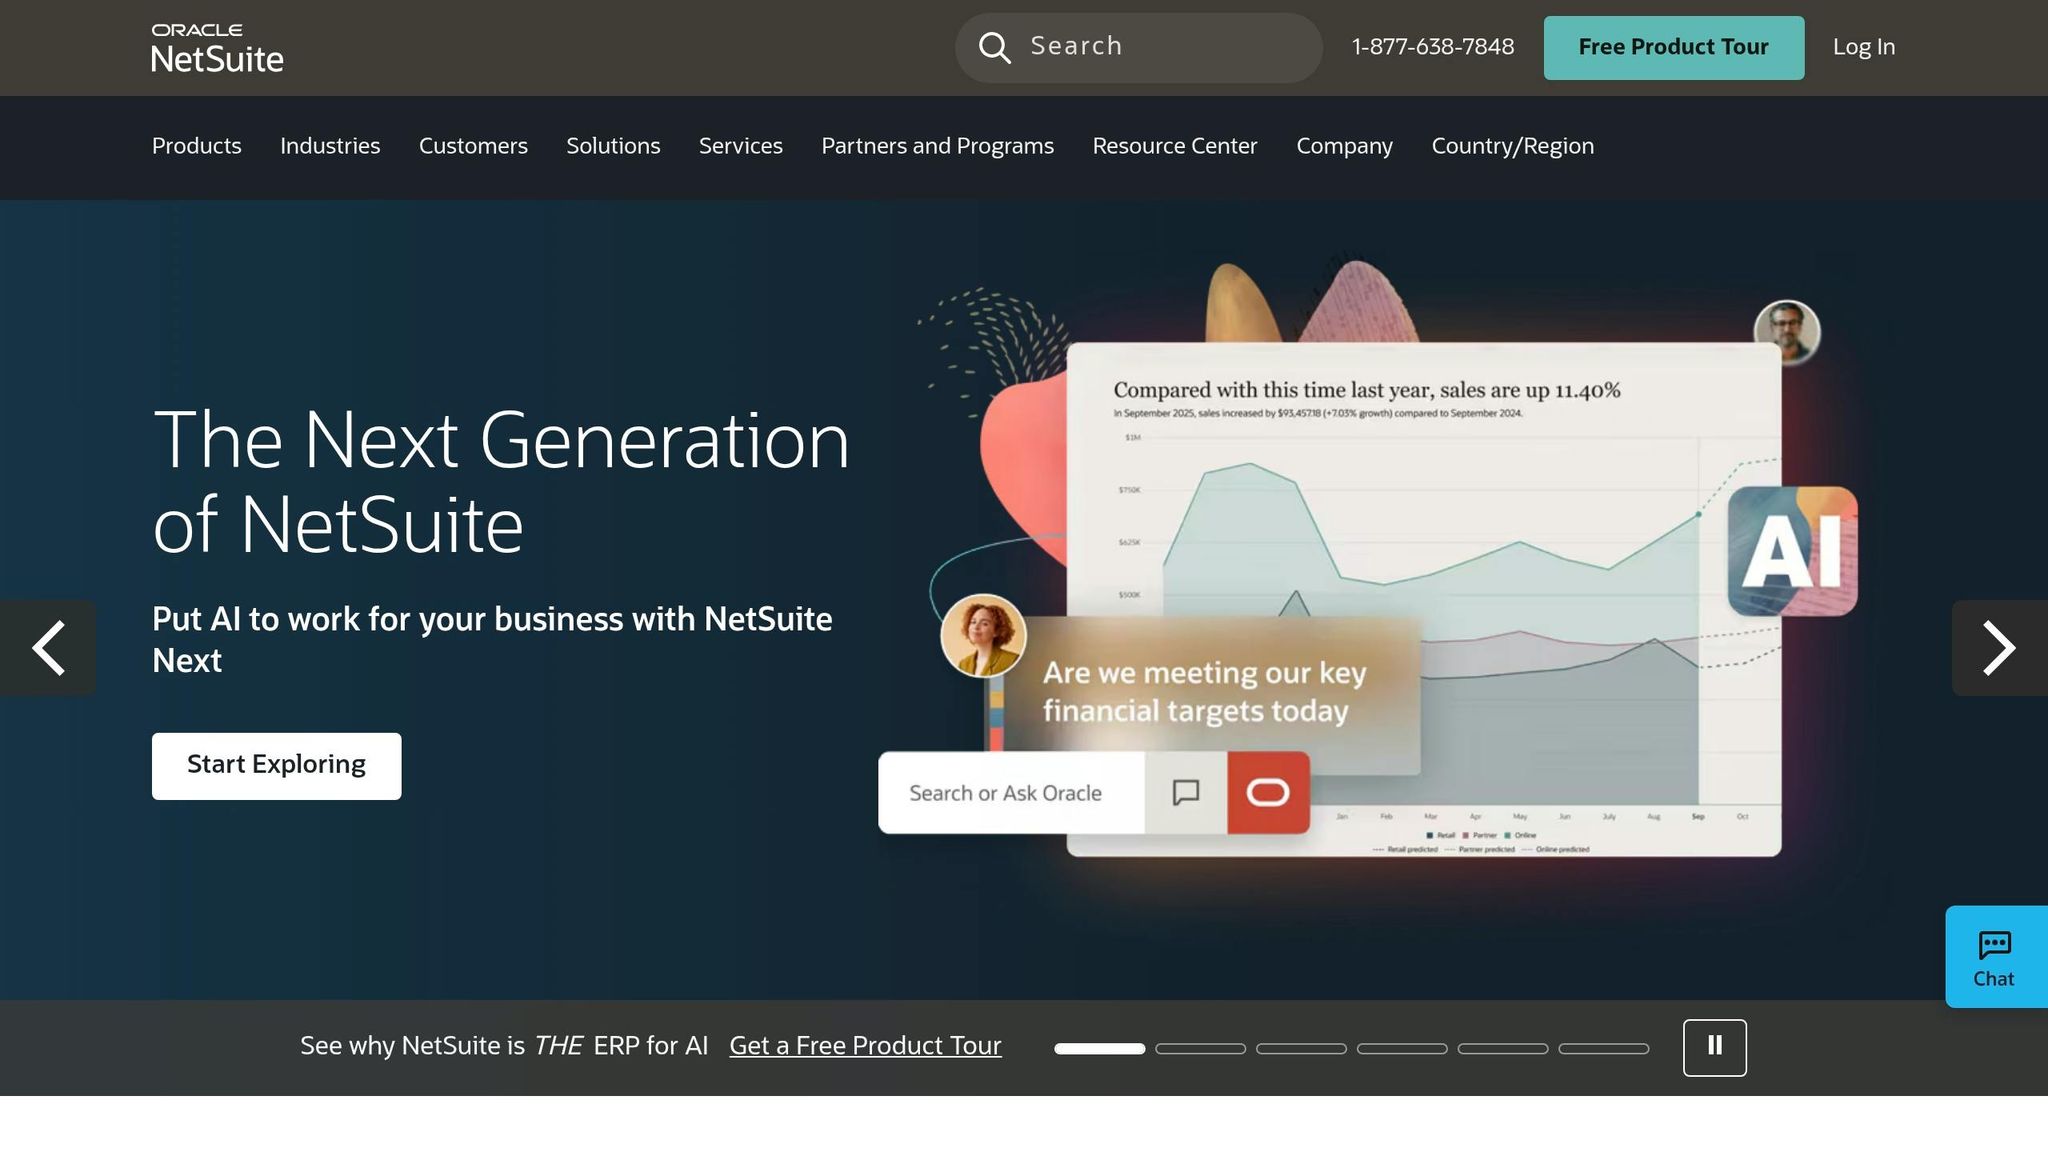The image size is (2048, 1152).
Task: Jump to the sixth carousel slide indicator
Action: coord(1603,1048)
